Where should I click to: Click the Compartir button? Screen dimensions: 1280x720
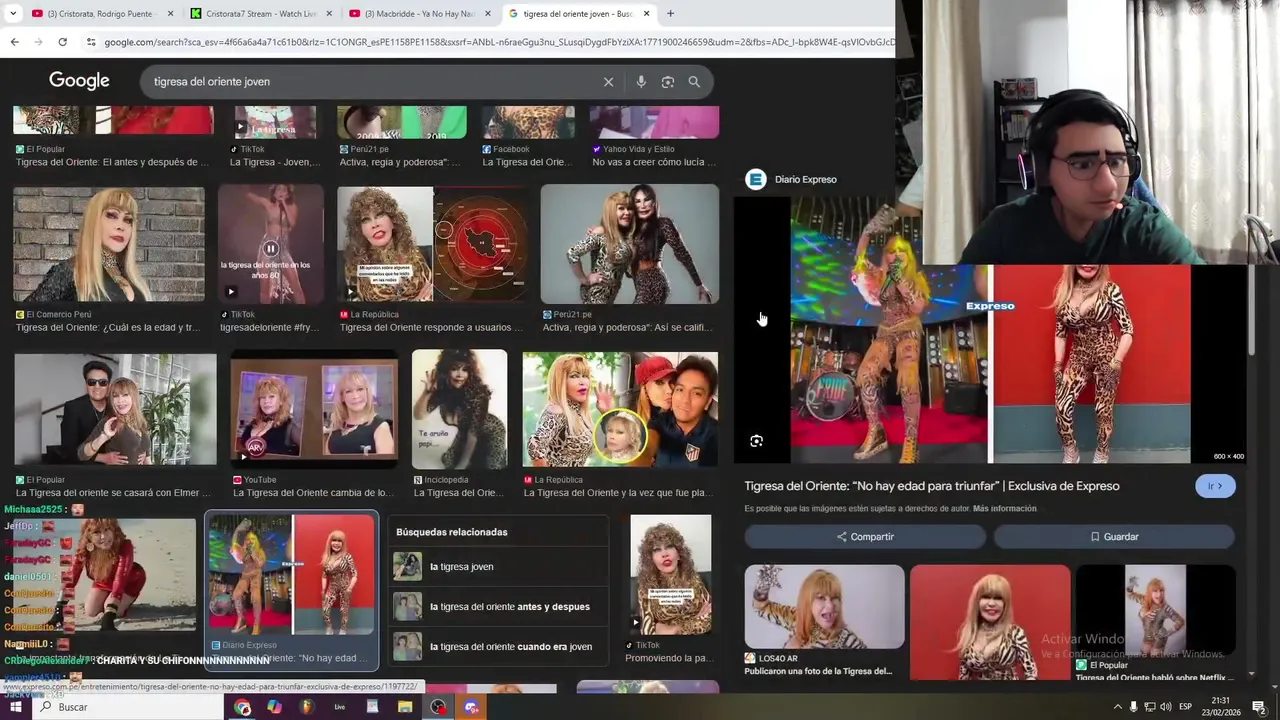(865, 537)
